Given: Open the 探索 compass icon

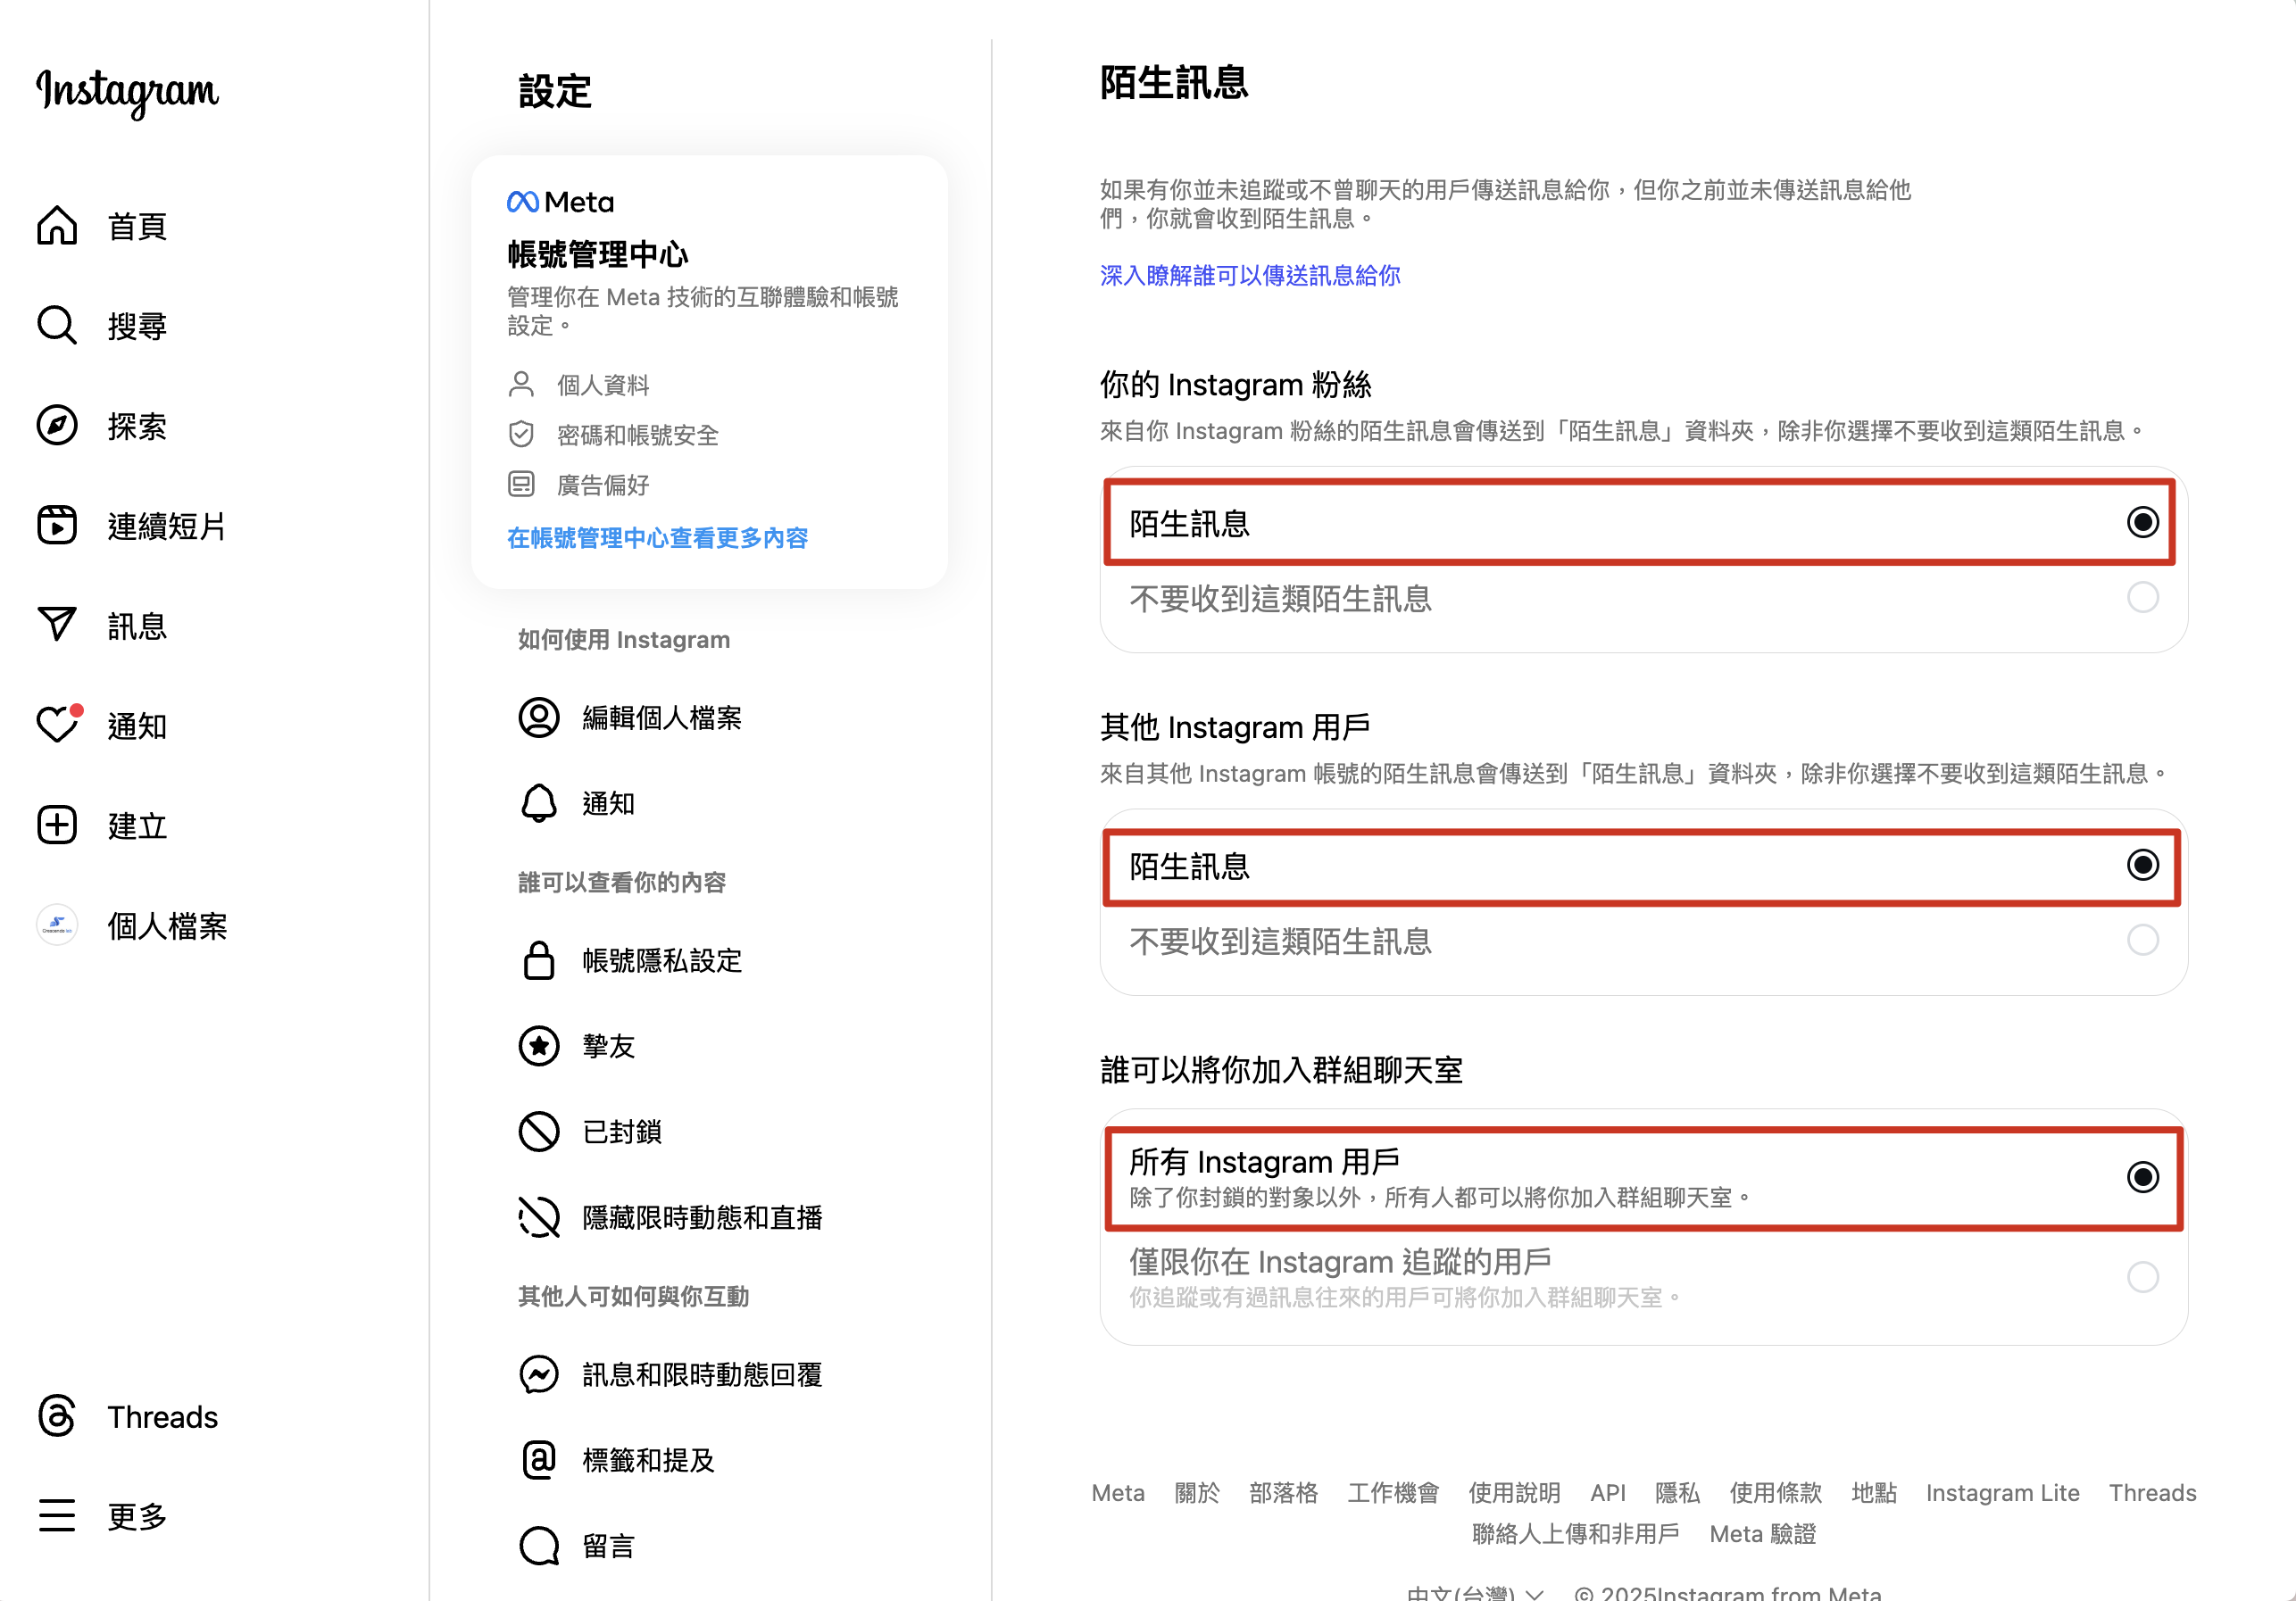Looking at the screenshot, I should 57,426.
